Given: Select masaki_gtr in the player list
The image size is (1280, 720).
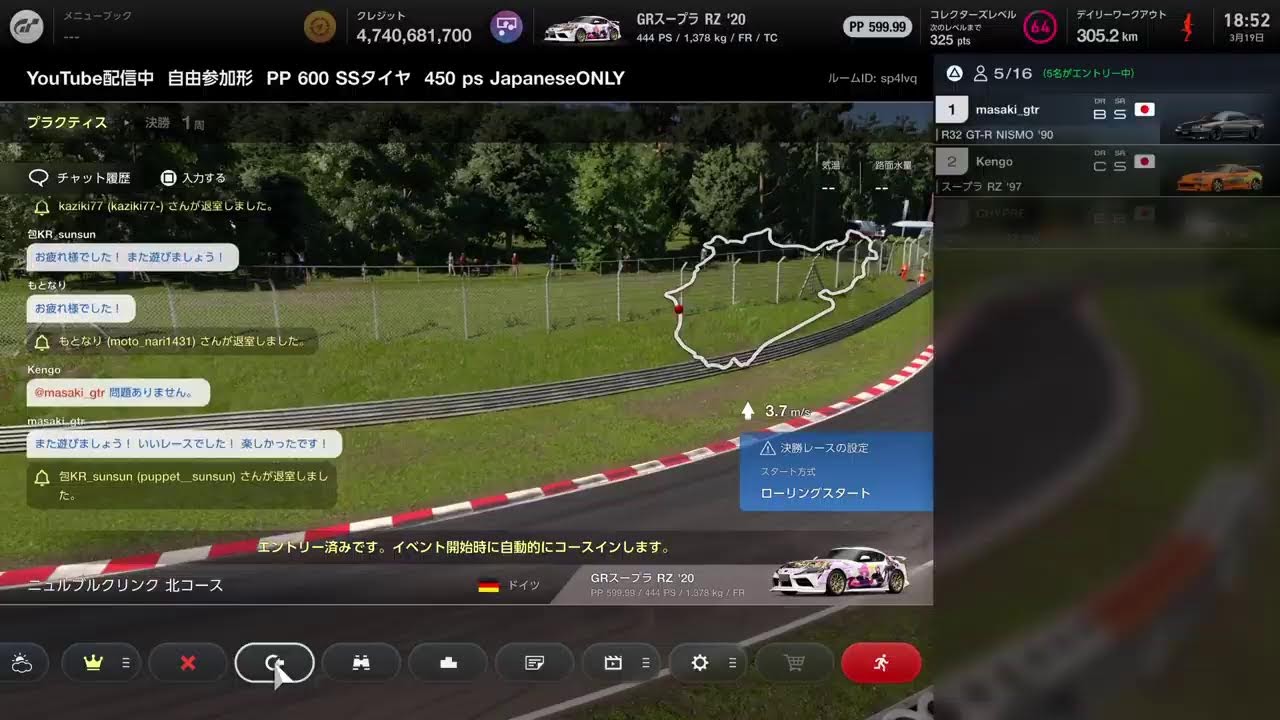Looking at the screenshot, I should (1107, 119).
